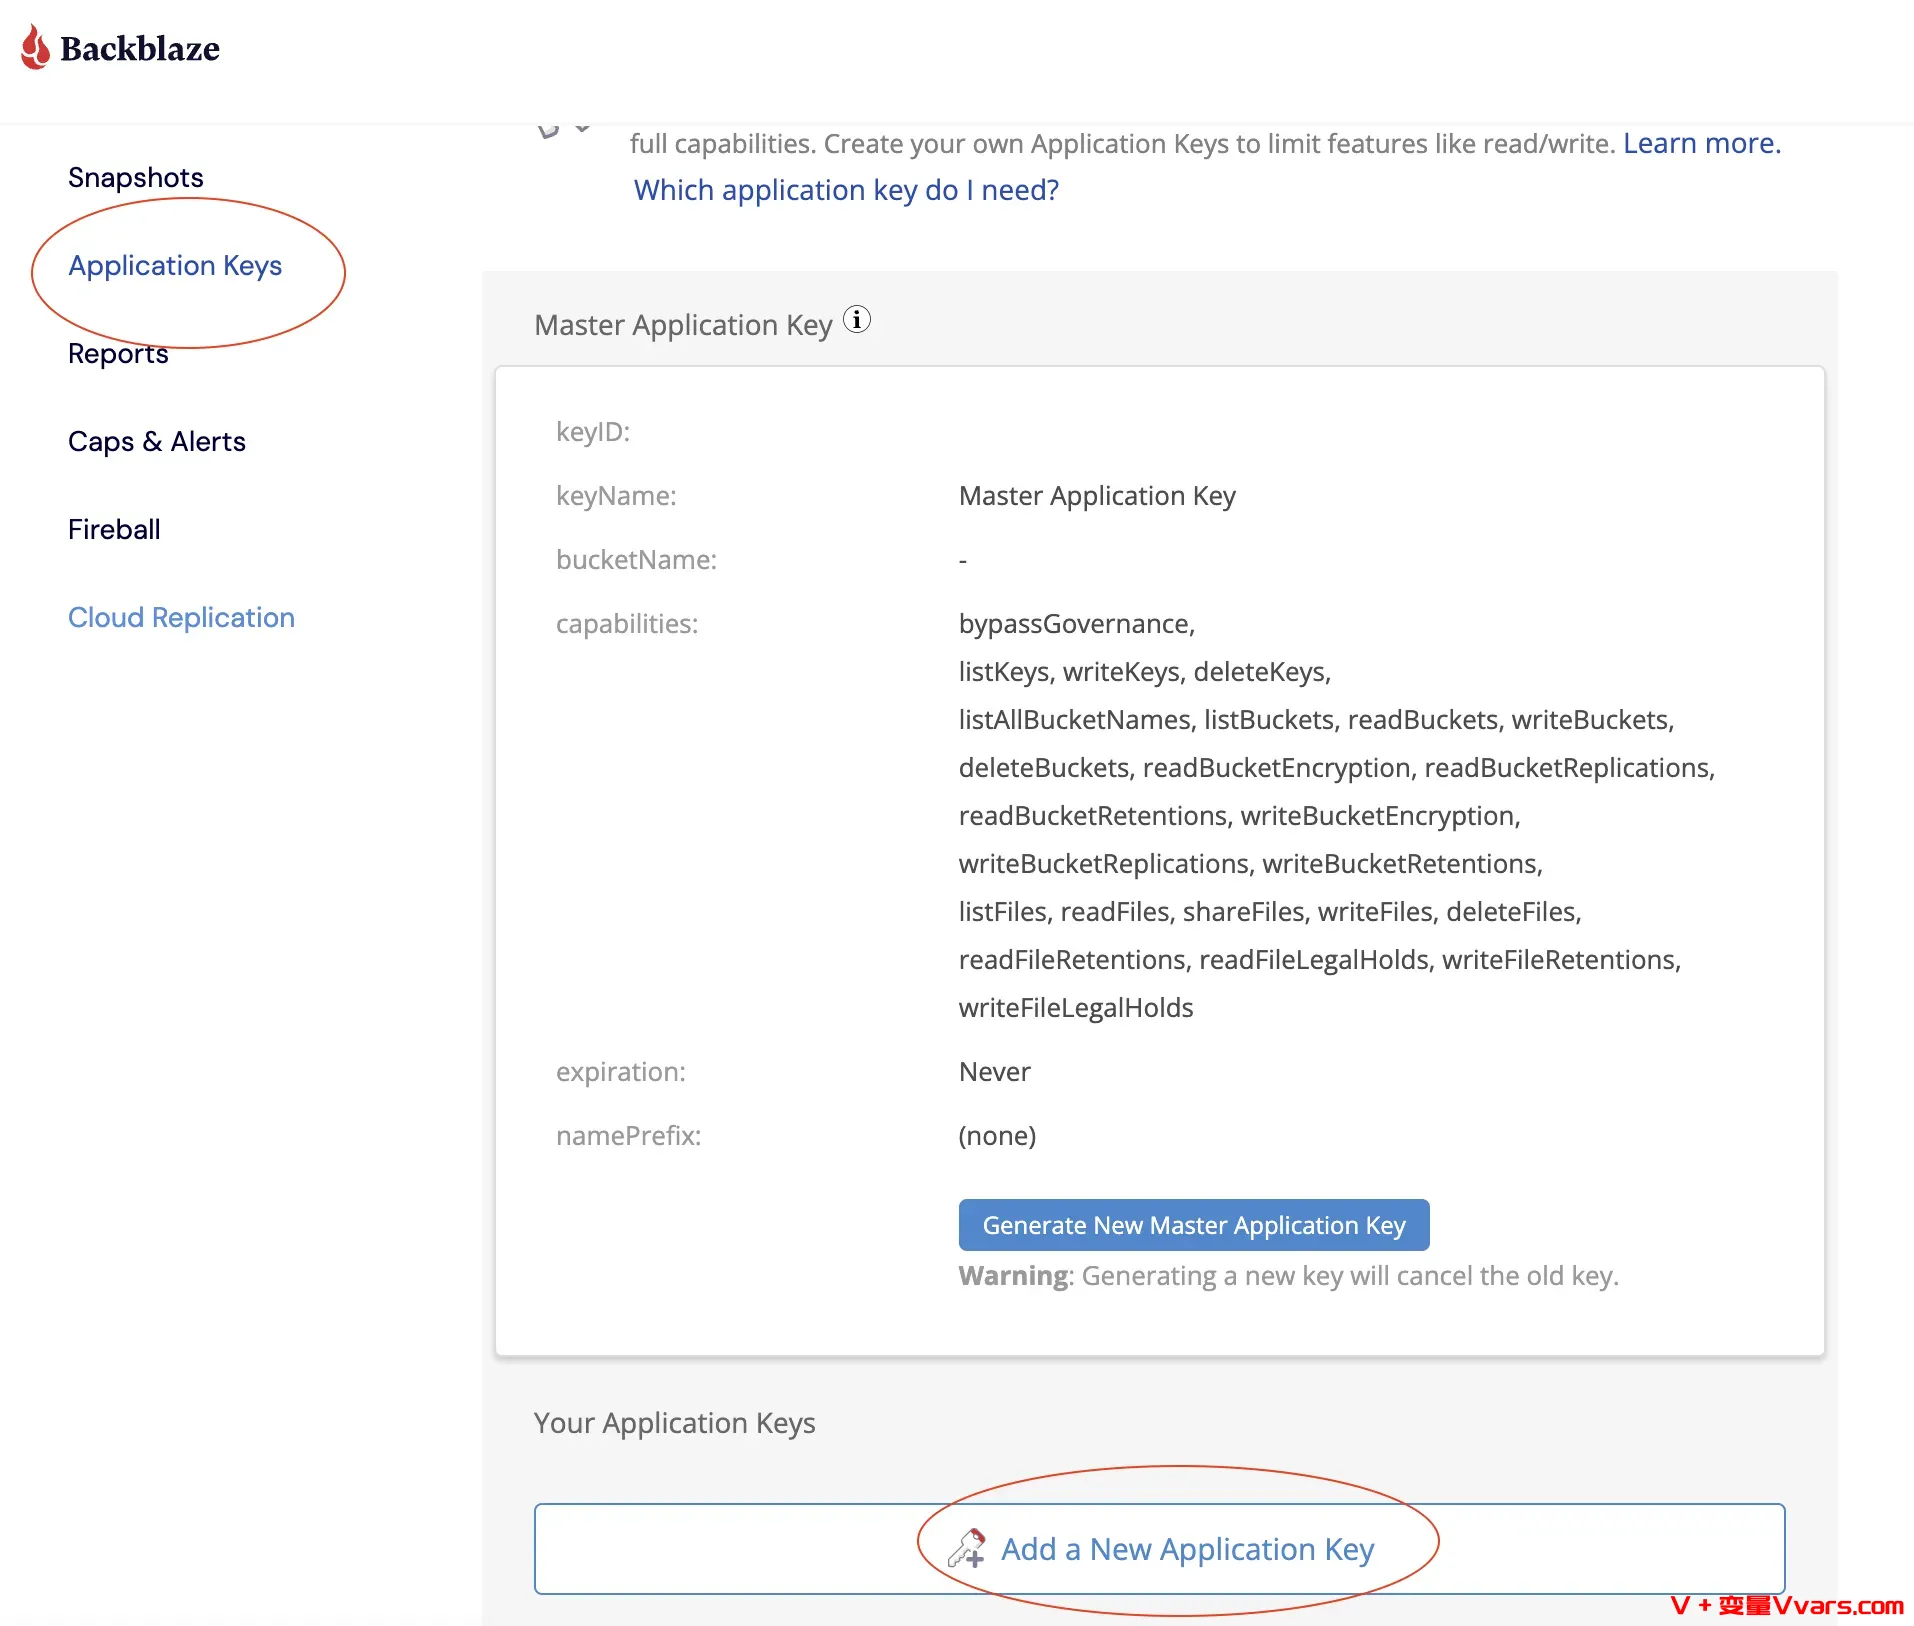The height and width of the screenshot is (1626, 1914).
Task: Follow the Learn more link
Action: point(1702,144)
